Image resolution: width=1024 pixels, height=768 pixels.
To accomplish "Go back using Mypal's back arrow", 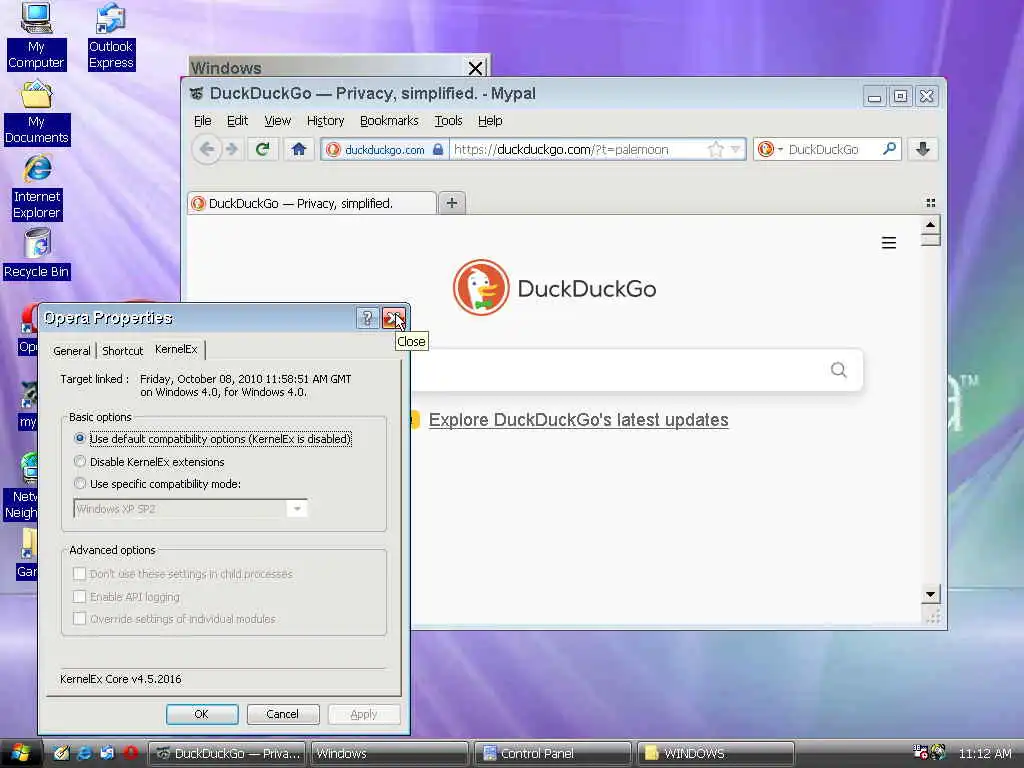I will pos(206,150).
